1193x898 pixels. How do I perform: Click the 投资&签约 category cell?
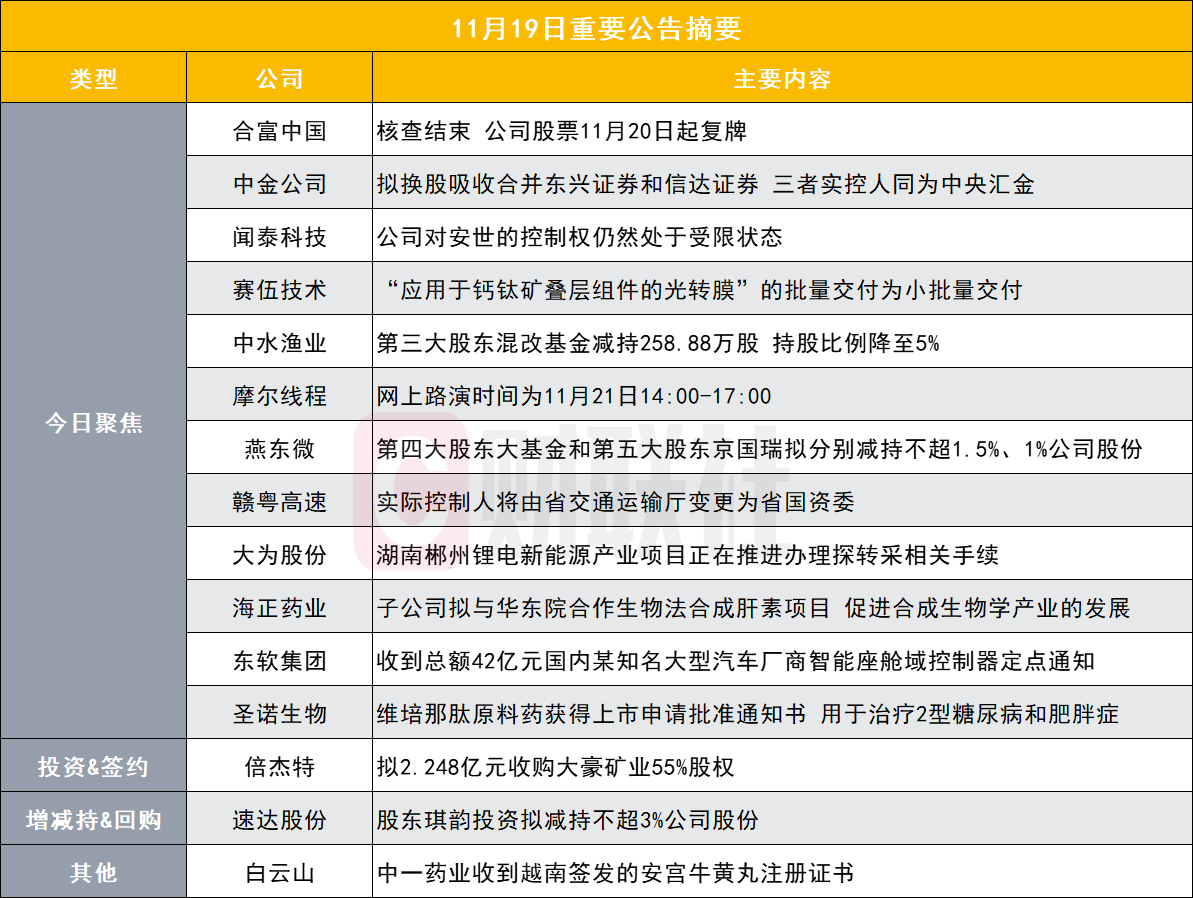pyautogui.click(x=94, y=766)
